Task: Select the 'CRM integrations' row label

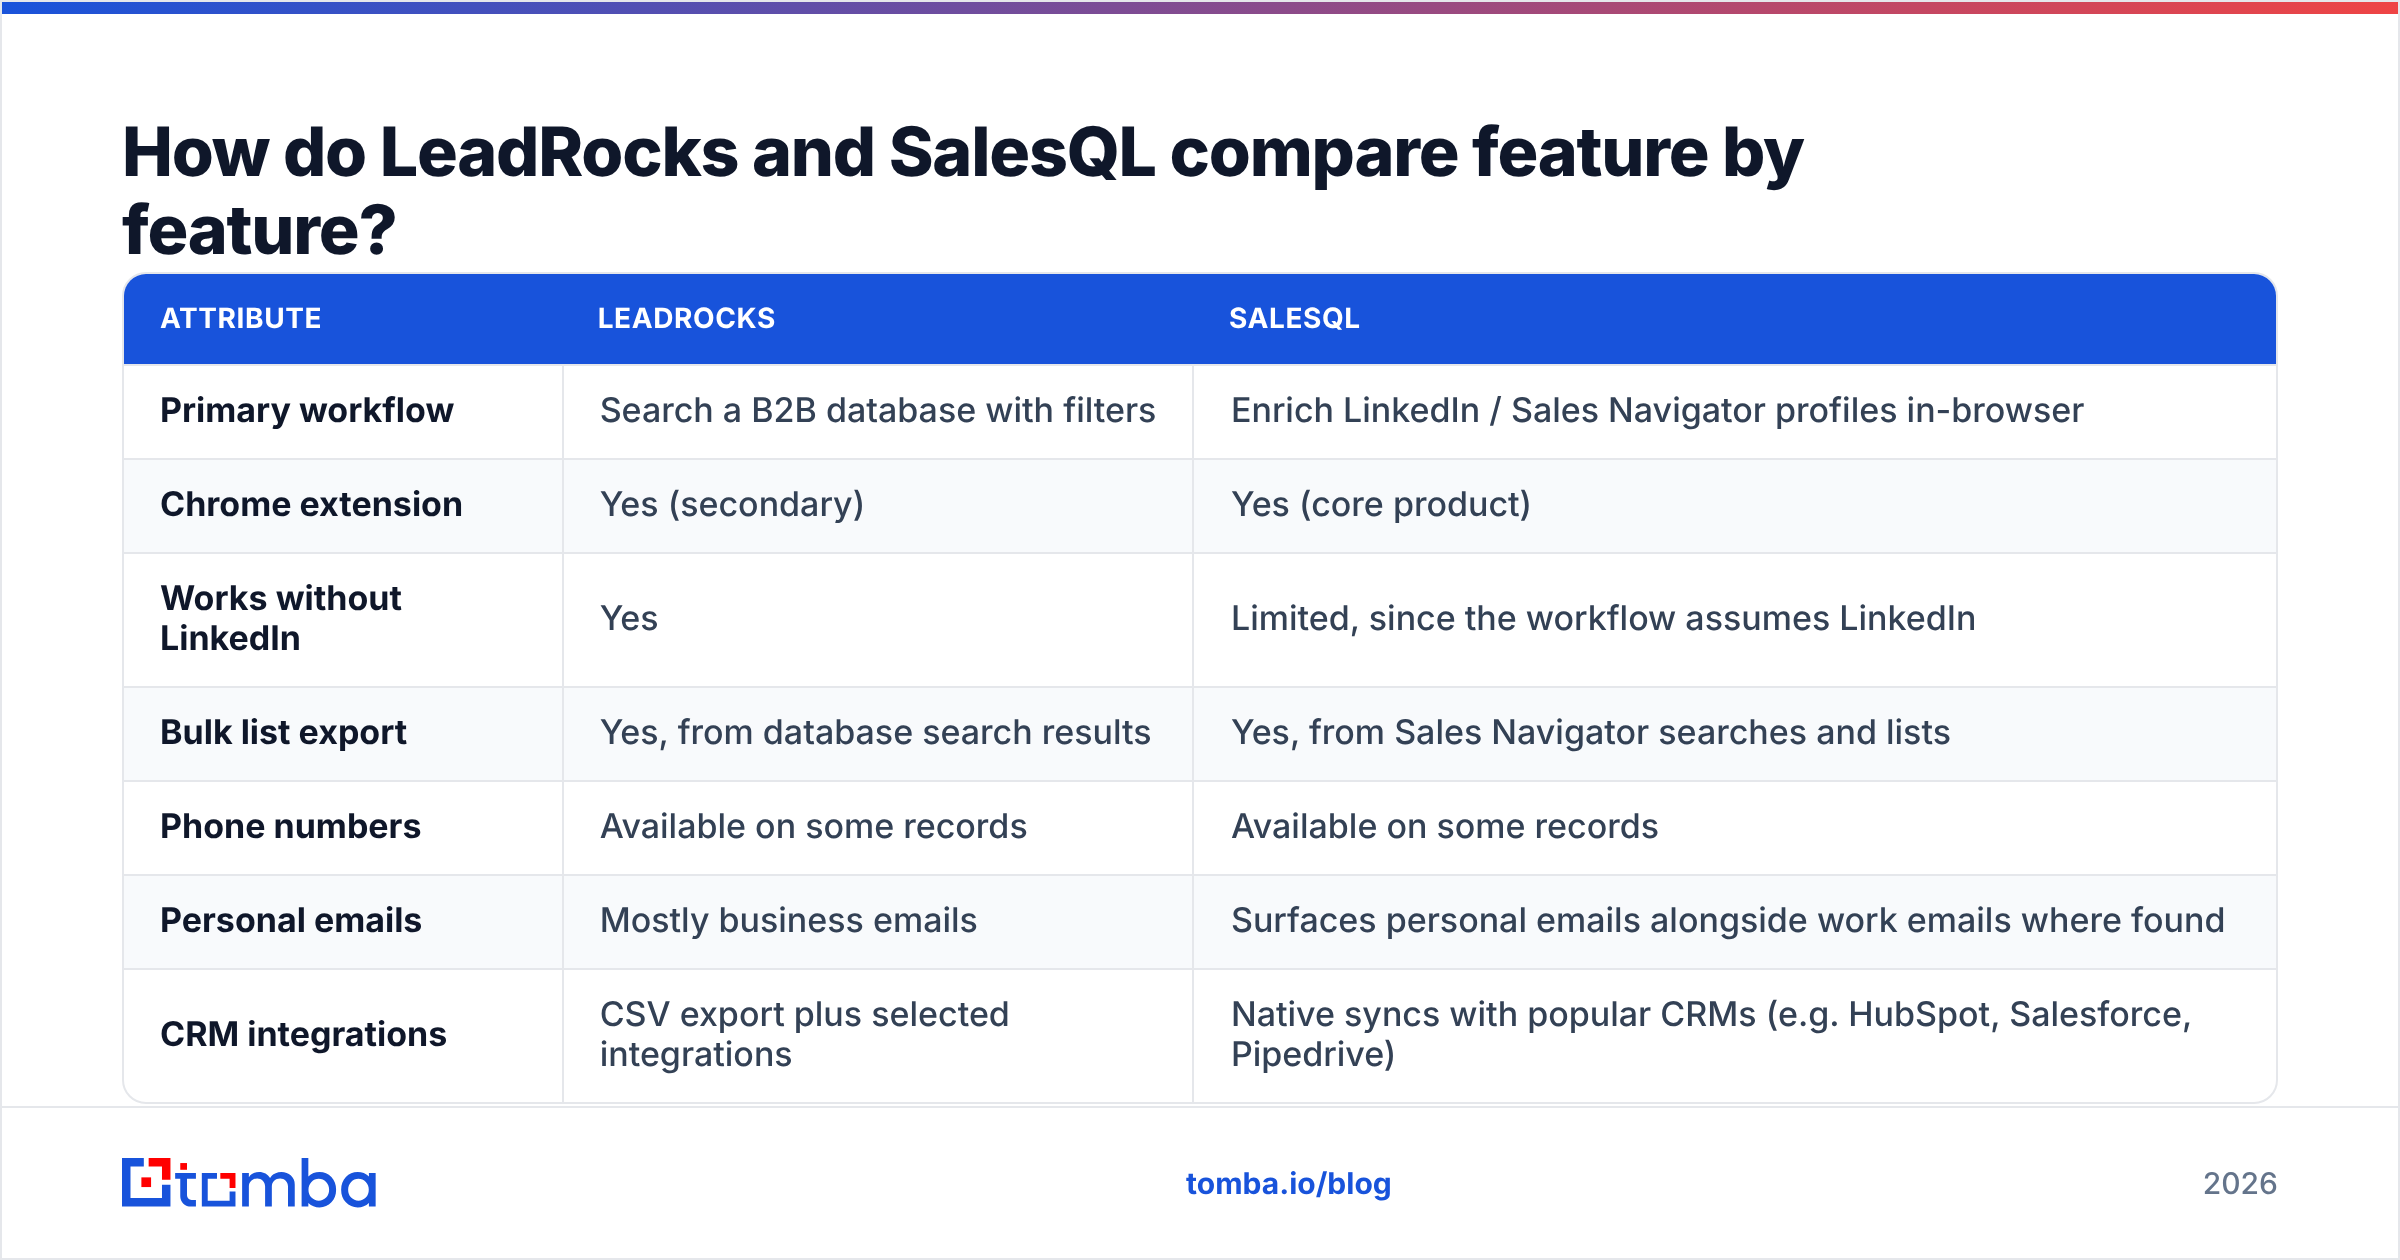Action: click(x=303, y=1035)
